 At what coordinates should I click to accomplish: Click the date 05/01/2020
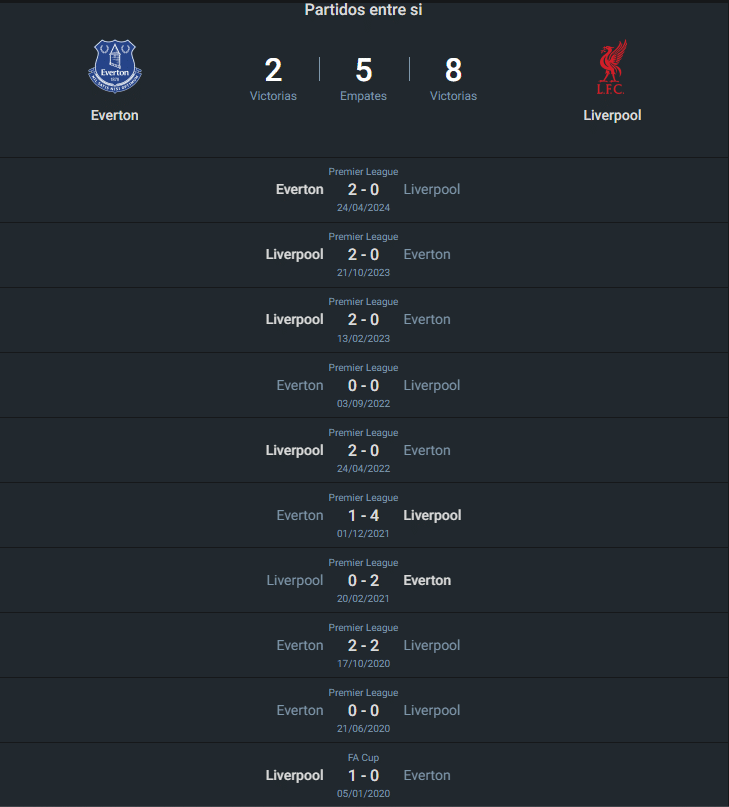(362, 793)
